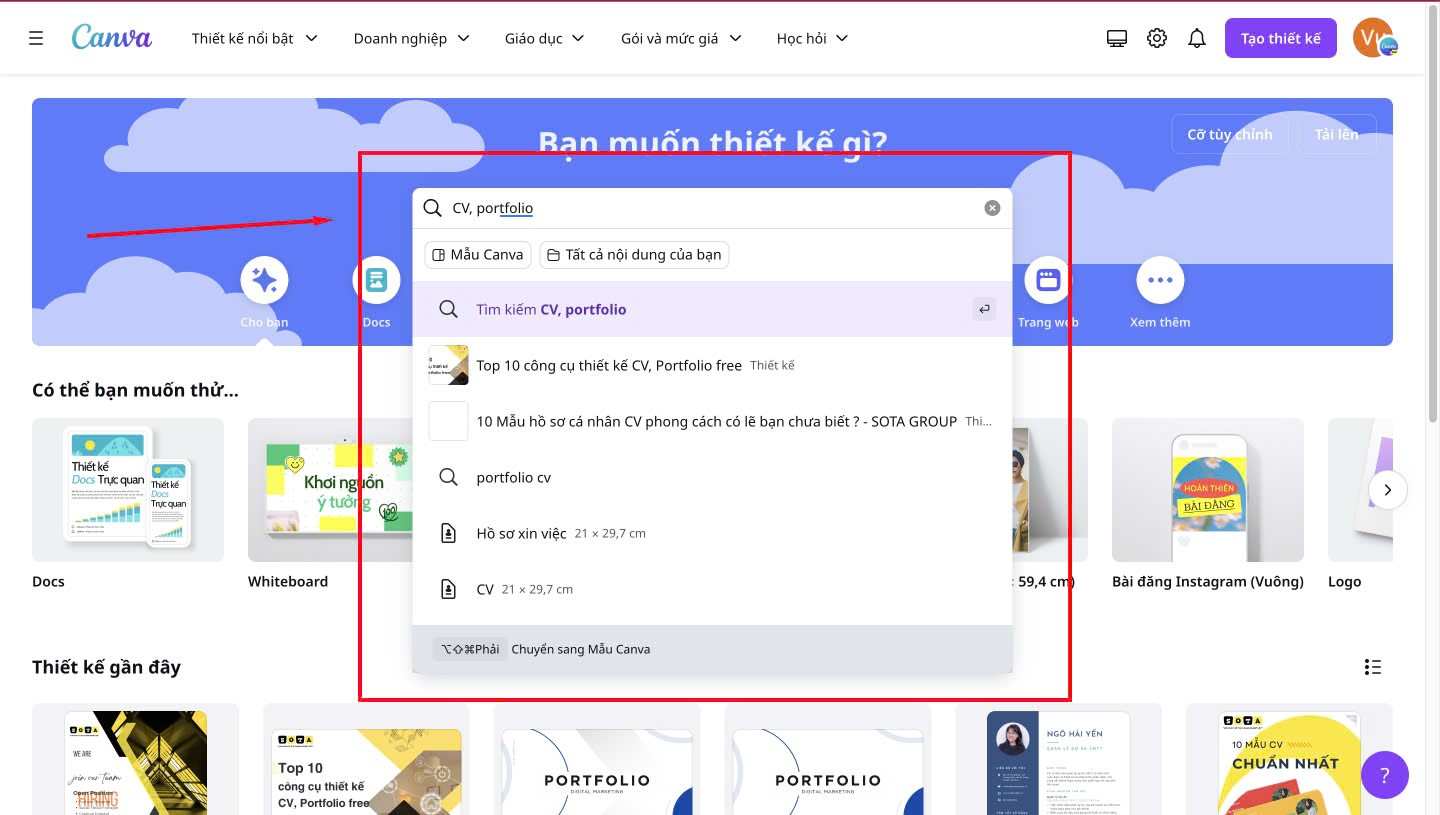The width and height of the screenshot is (1440, 815).
Task: Expand the Học hỏi menu
Action: coord(812,38)
